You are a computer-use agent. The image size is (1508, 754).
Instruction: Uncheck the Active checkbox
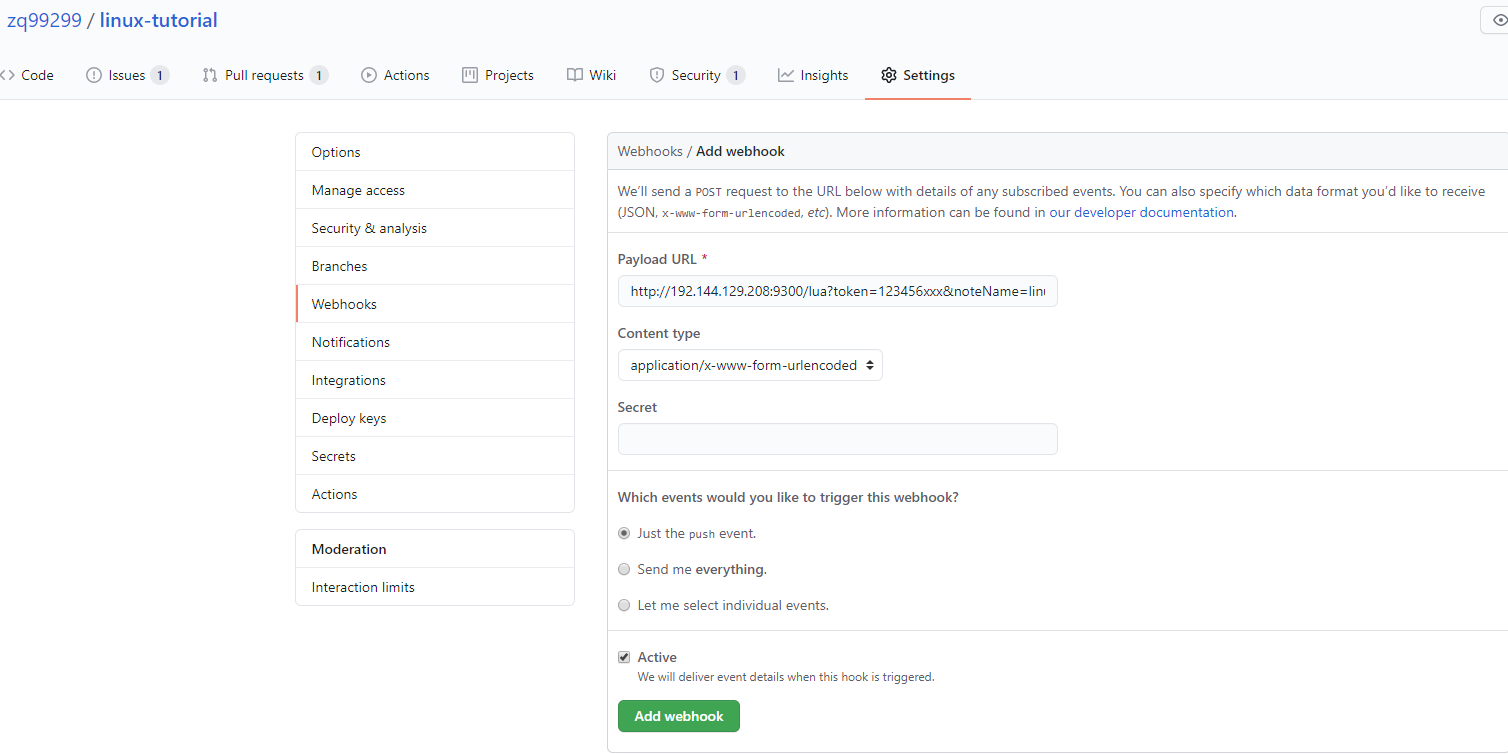[624, 657]
